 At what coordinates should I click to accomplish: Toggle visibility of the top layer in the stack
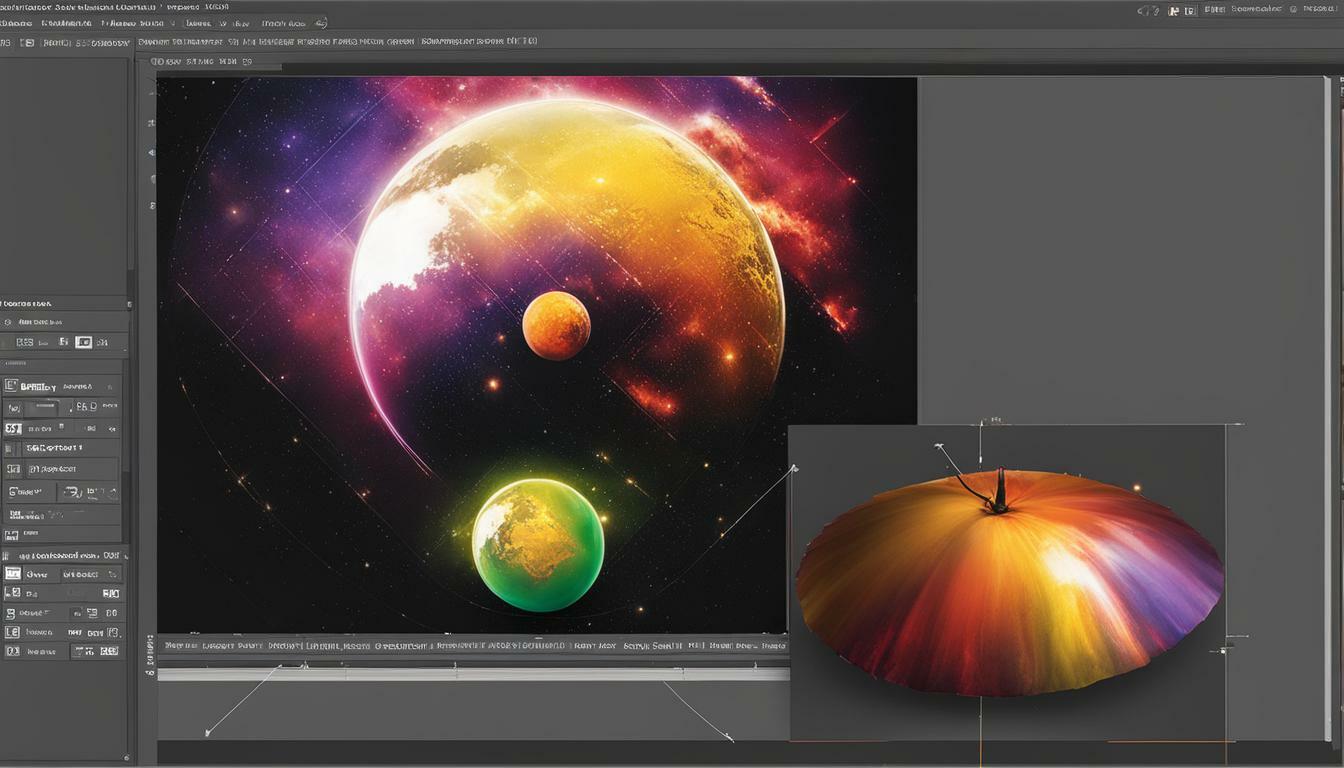[x=12, y=573]
